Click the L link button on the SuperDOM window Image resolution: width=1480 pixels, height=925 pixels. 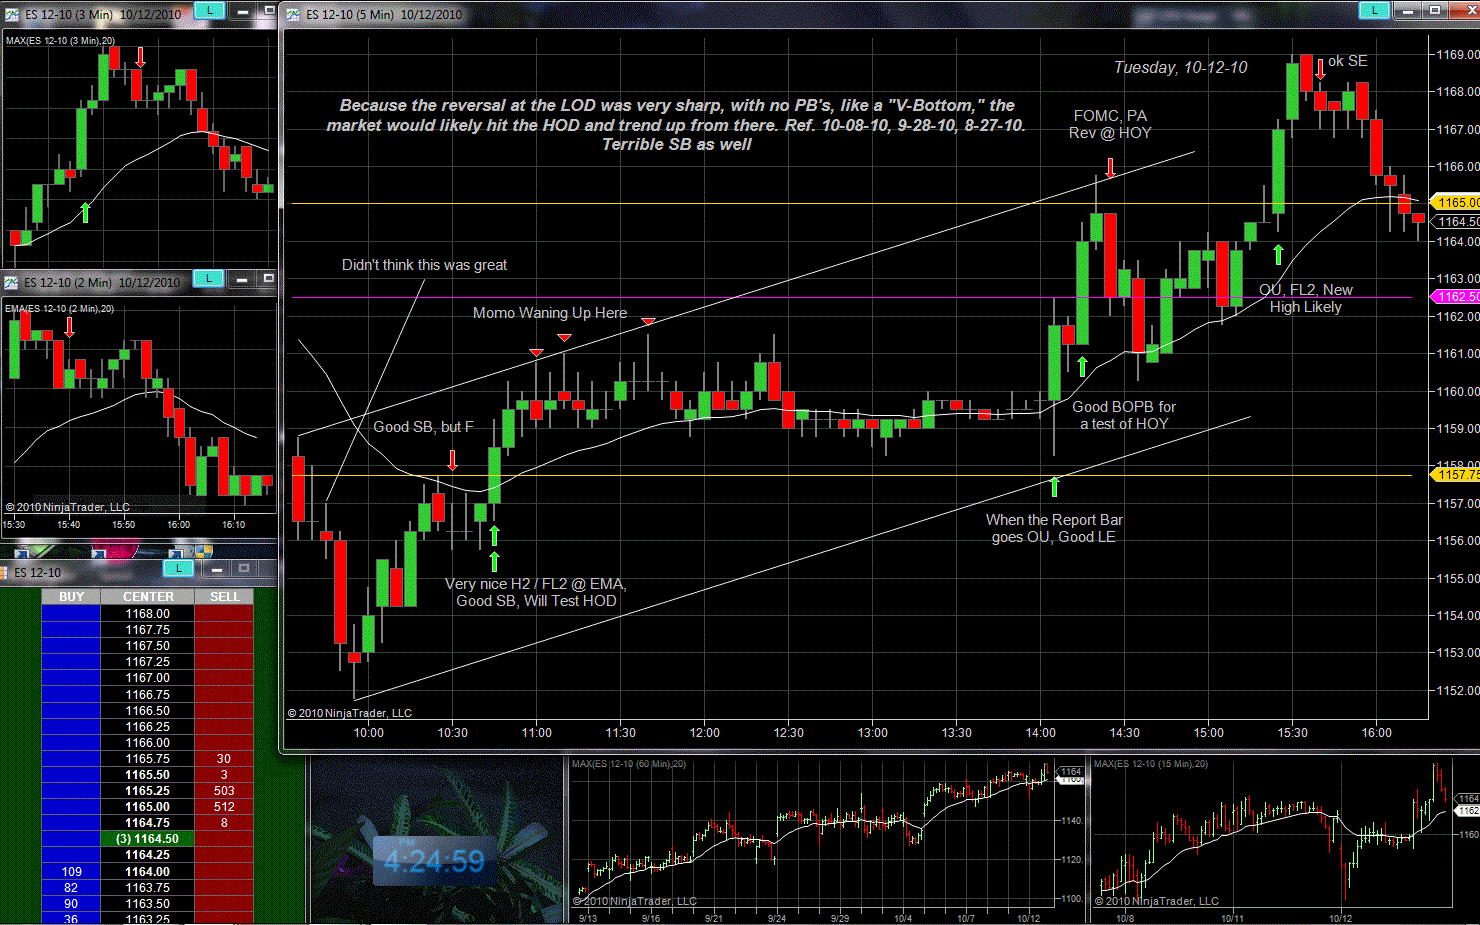point(178,569)
